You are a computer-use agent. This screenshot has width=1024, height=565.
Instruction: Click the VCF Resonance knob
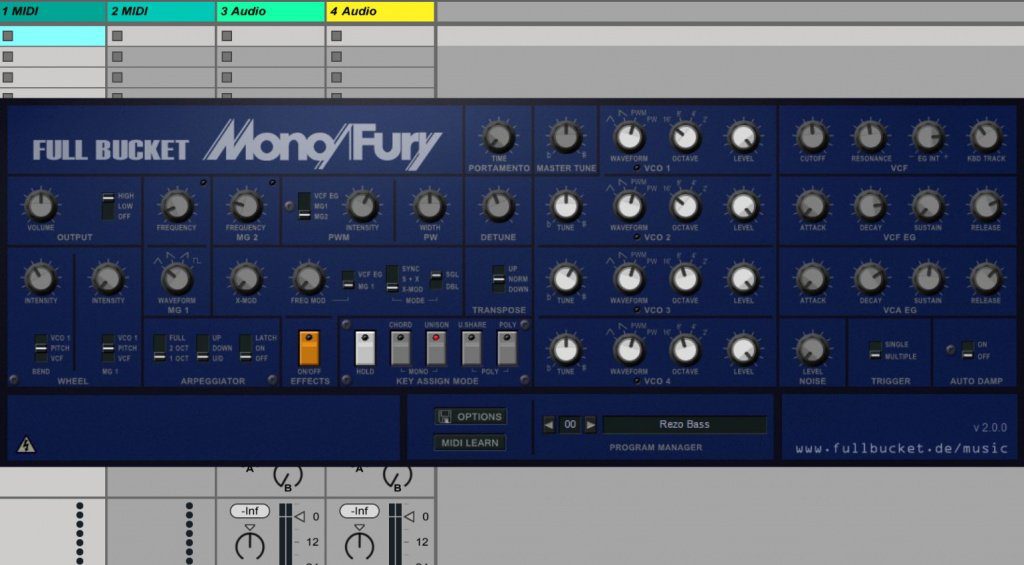870,137
